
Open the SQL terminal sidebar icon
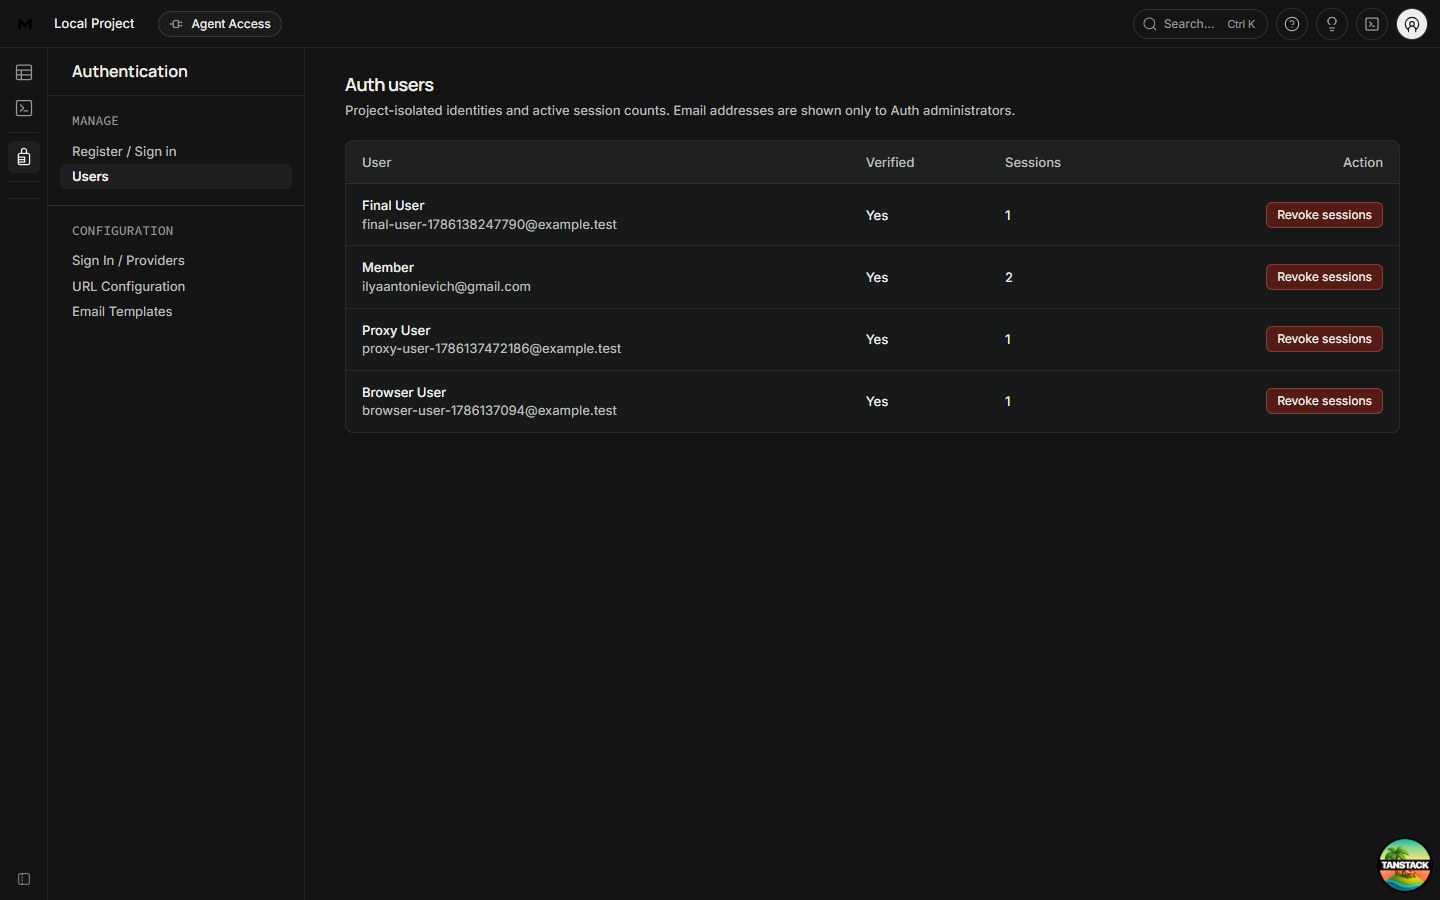(x=24, y=108)
